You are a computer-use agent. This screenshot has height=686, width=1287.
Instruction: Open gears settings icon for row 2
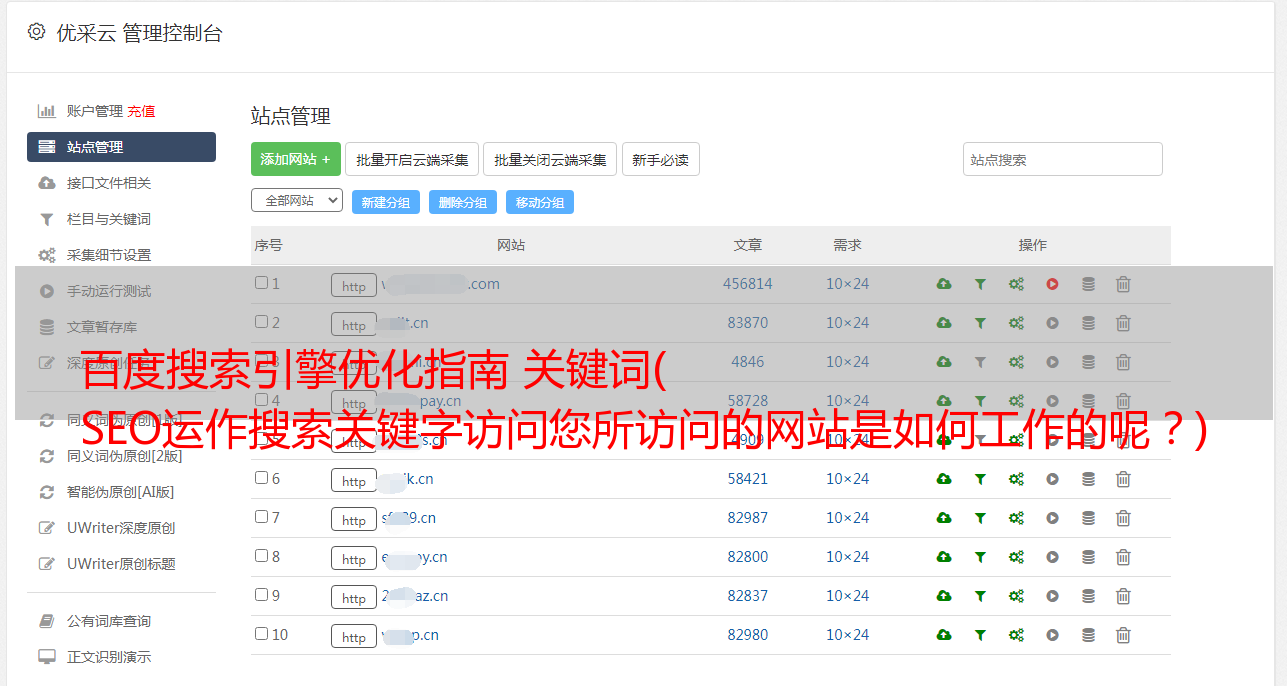[1016, 323]
